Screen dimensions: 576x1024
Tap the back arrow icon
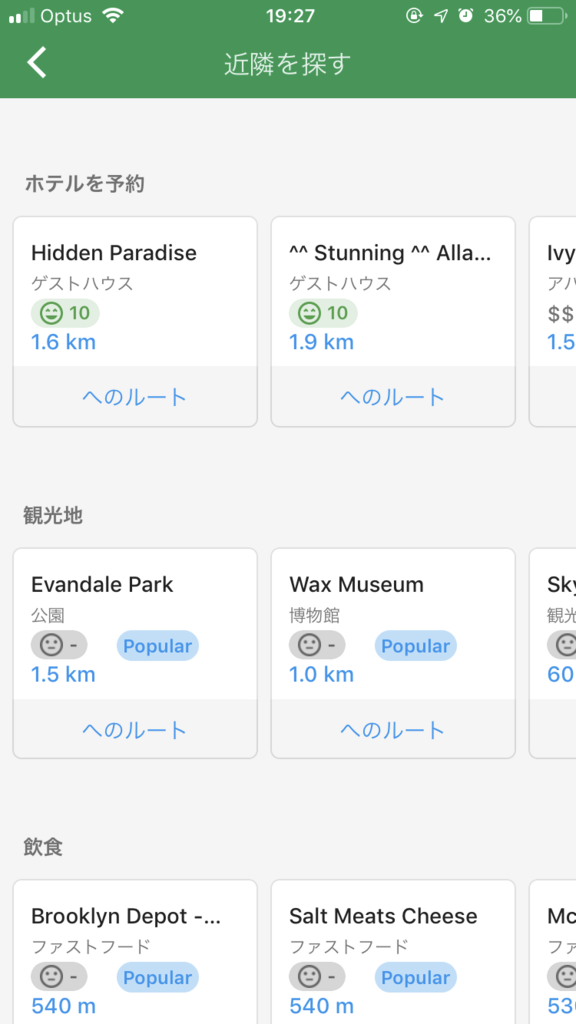[37, 63]
